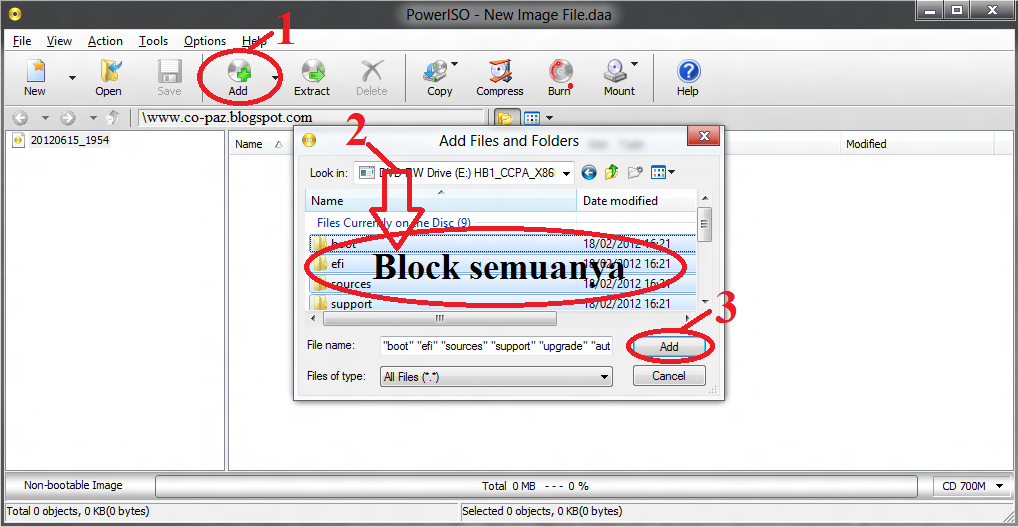Open the Mount dropdown arrow
The width and height of the screenshot is (1018, 527).
coord(634,64)
